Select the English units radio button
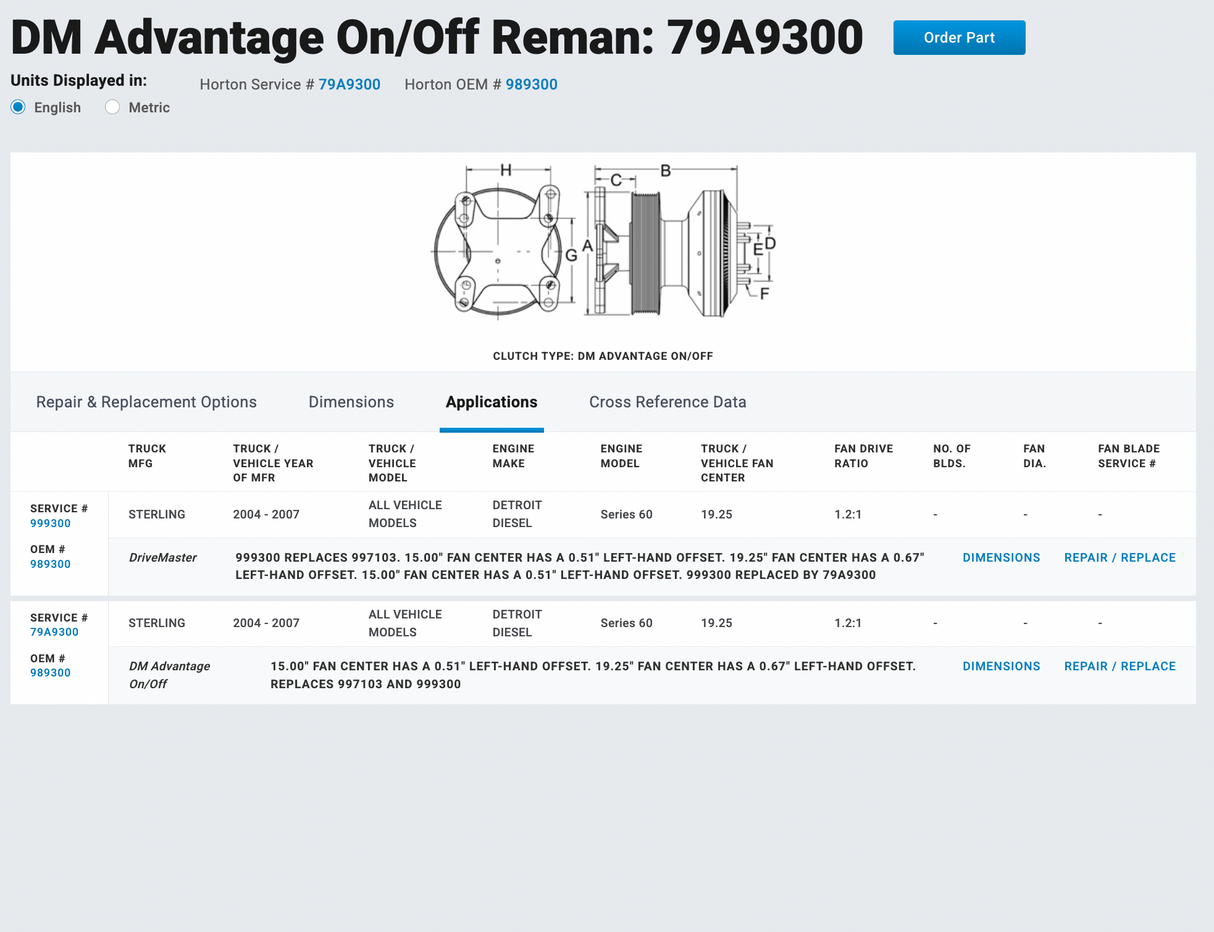1214x932 pixels. (x=18, y=107)
